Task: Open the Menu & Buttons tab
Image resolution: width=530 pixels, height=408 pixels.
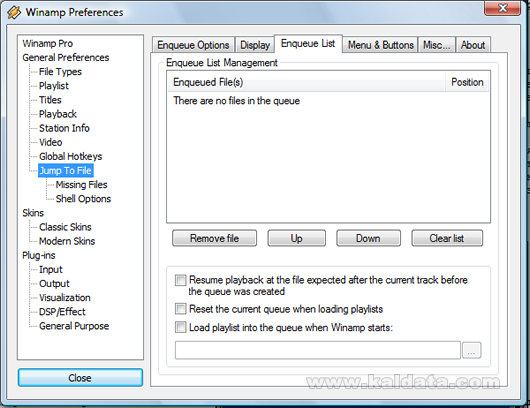Action: pos(381,45)
